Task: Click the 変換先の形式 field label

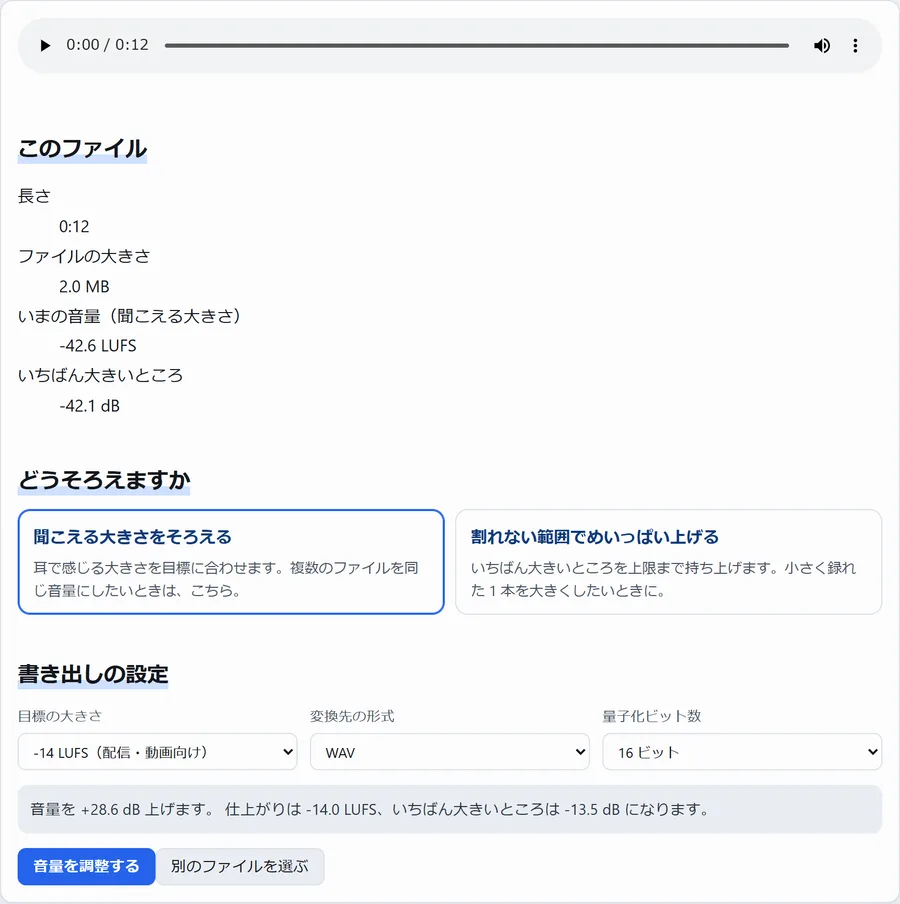Action: [352, 716]
